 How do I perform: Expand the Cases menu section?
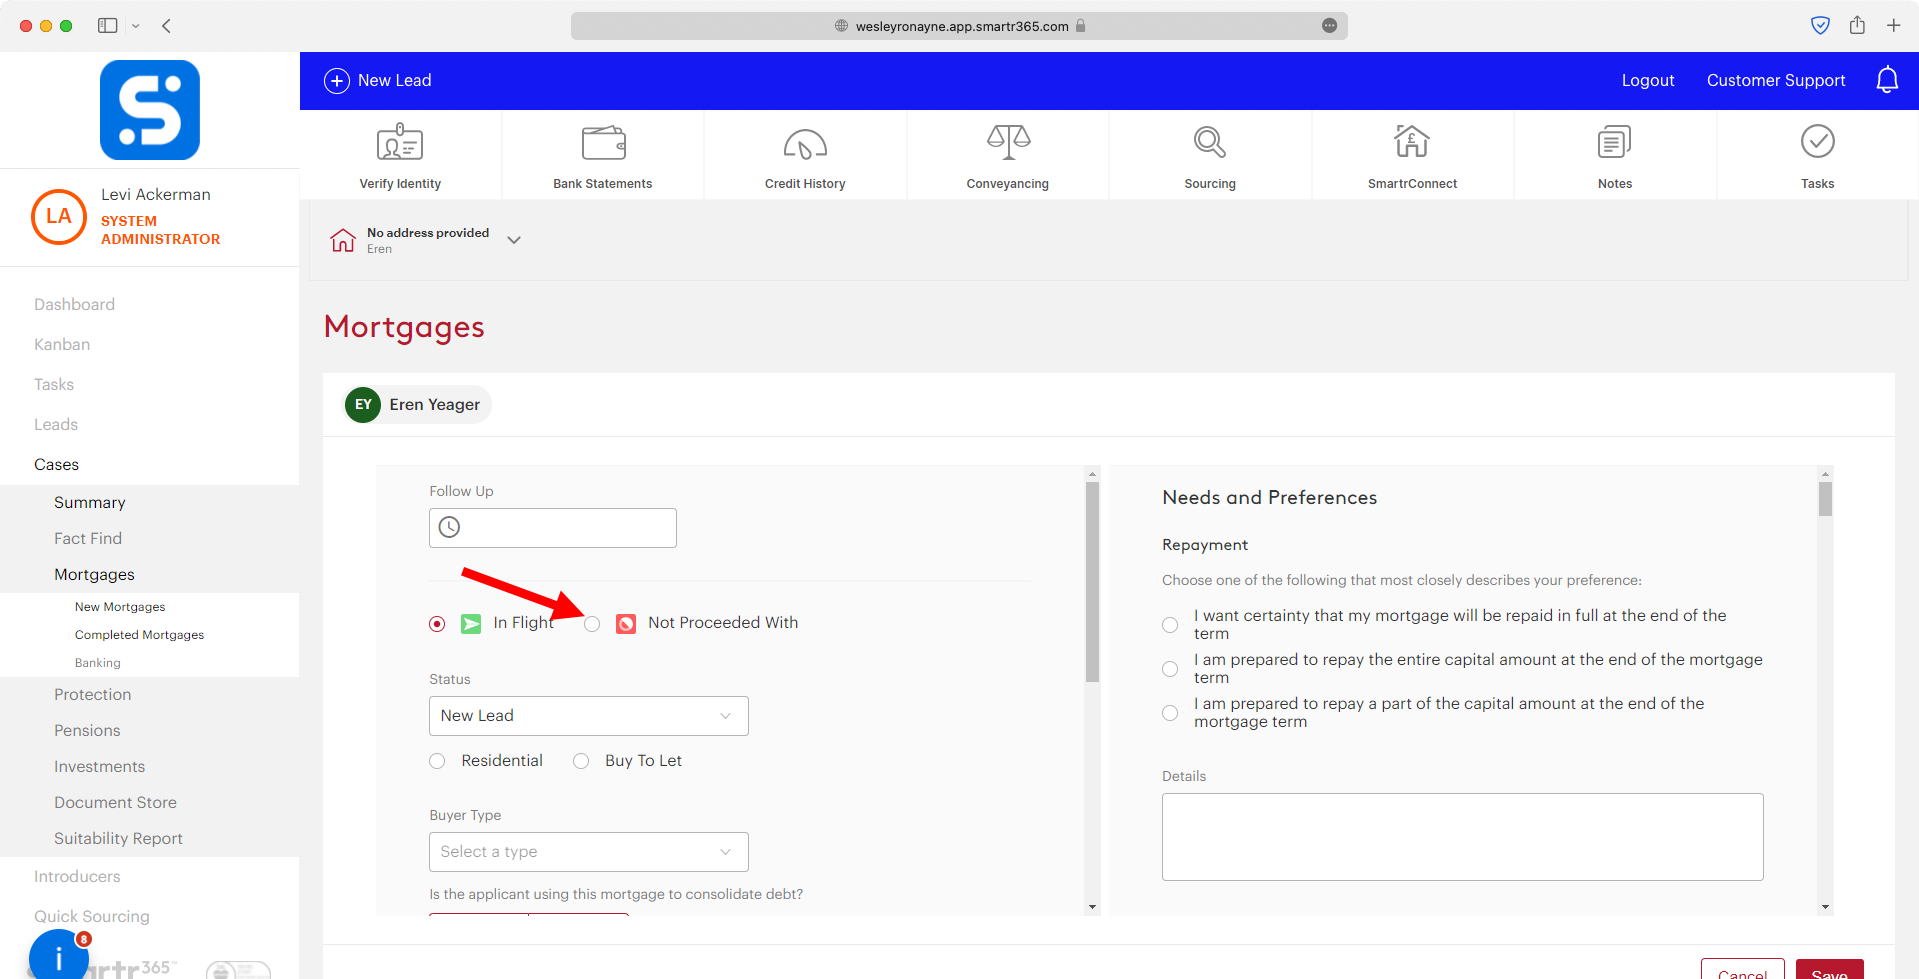tap(56, 464)
